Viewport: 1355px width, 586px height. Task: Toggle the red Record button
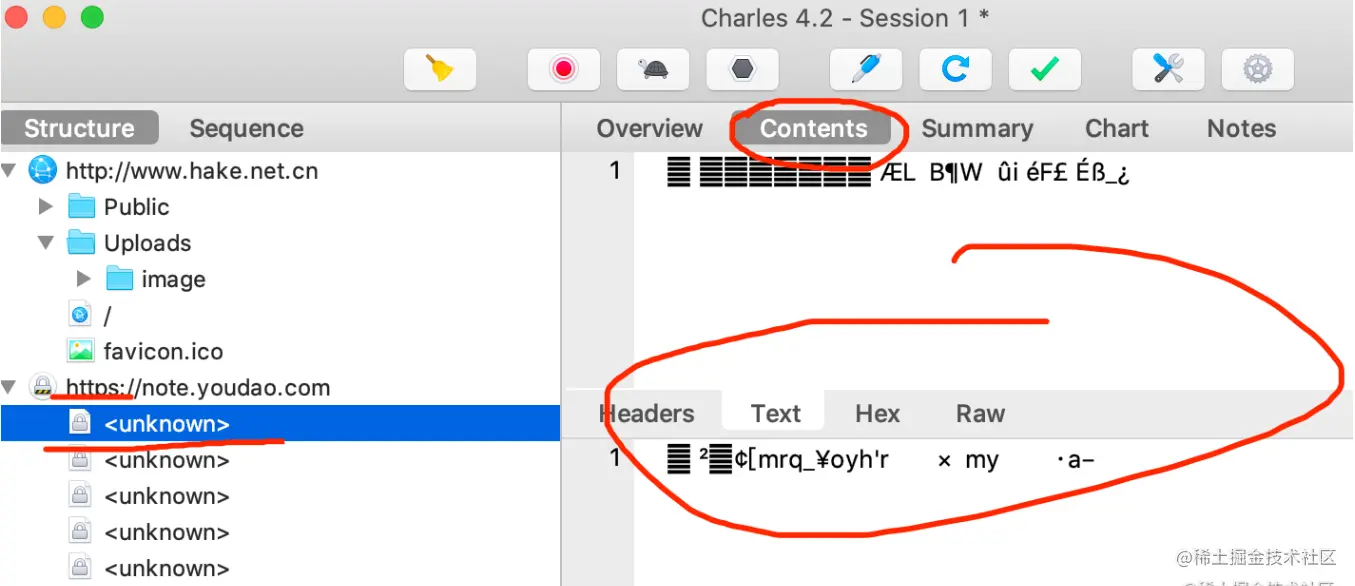tap(564, 69)
